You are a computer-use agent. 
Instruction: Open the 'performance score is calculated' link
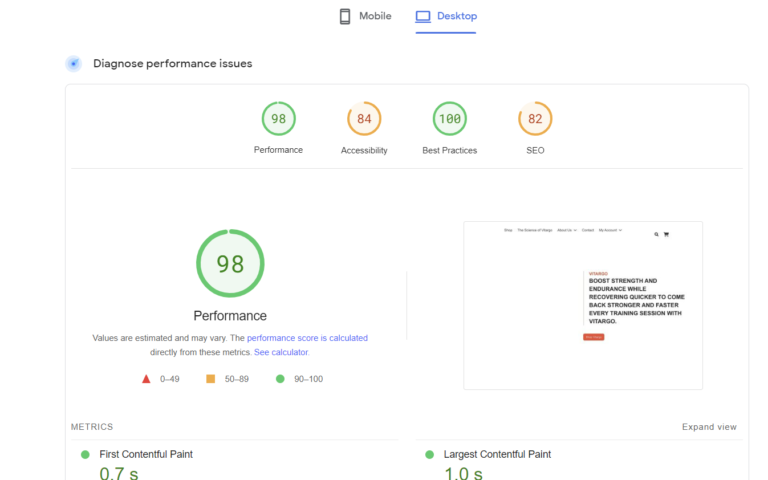point(307,338)
